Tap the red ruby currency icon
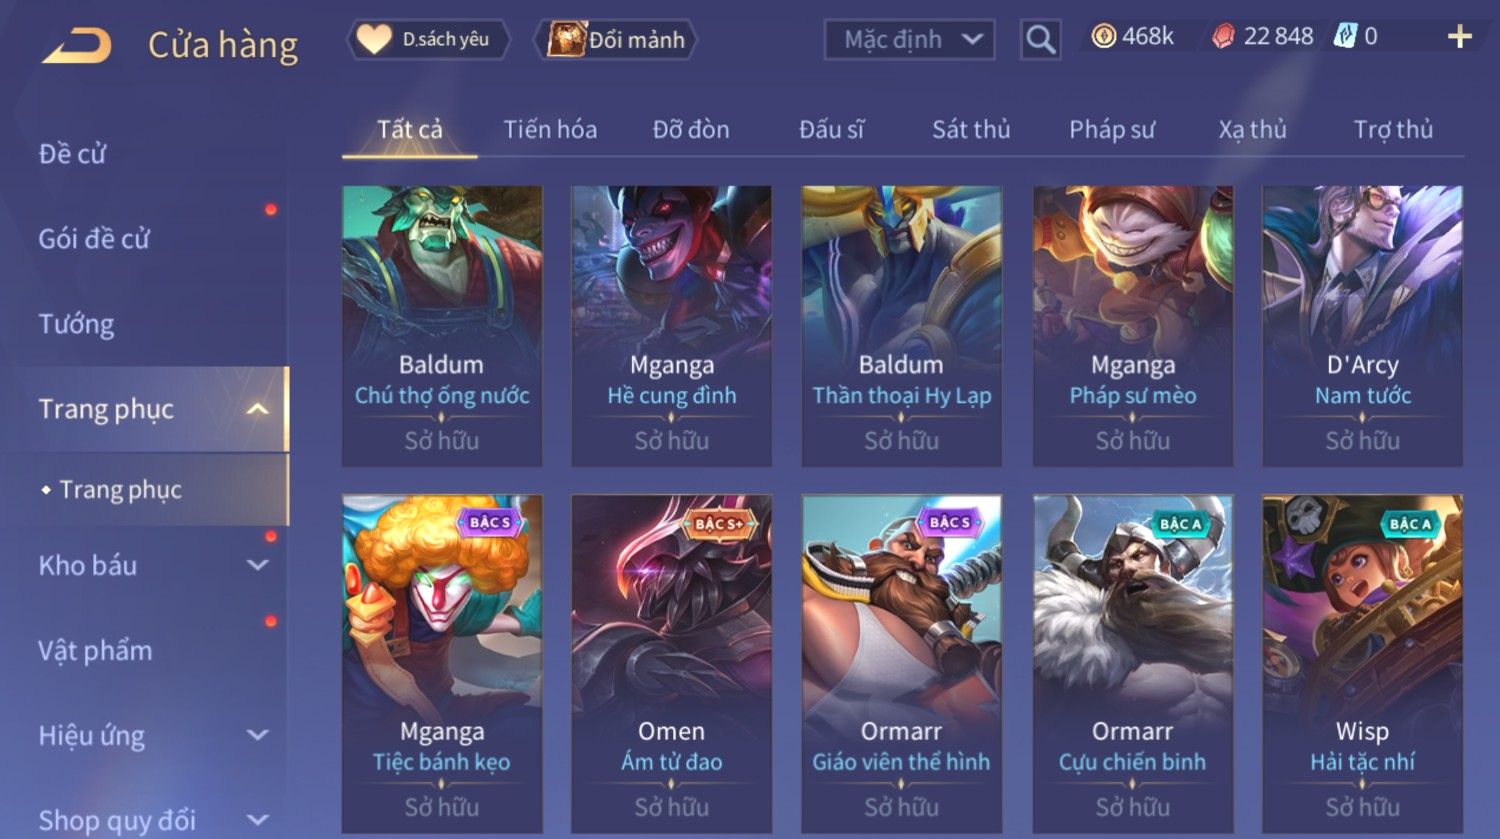This screenshot has height=839, width=1500. point(1223,37)
